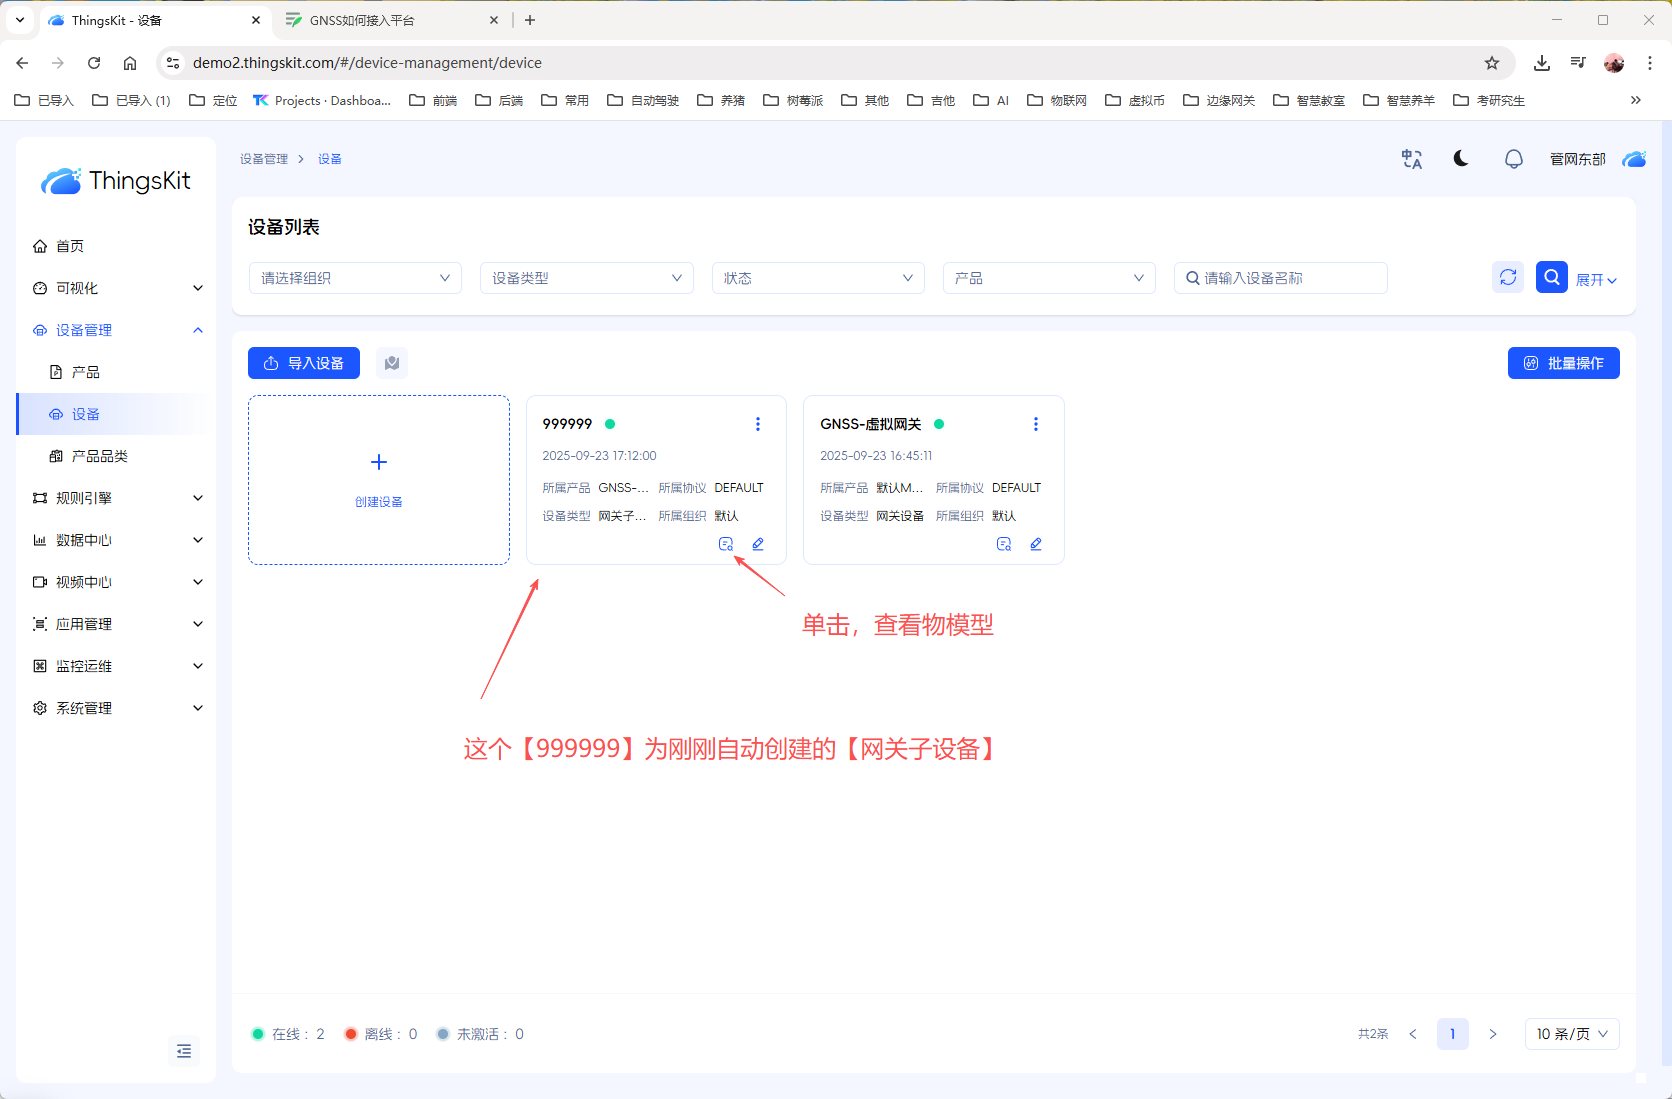Open the 请选择组织 dropdown
This screenshot has height=1099, width=1672.
point(355,278)
